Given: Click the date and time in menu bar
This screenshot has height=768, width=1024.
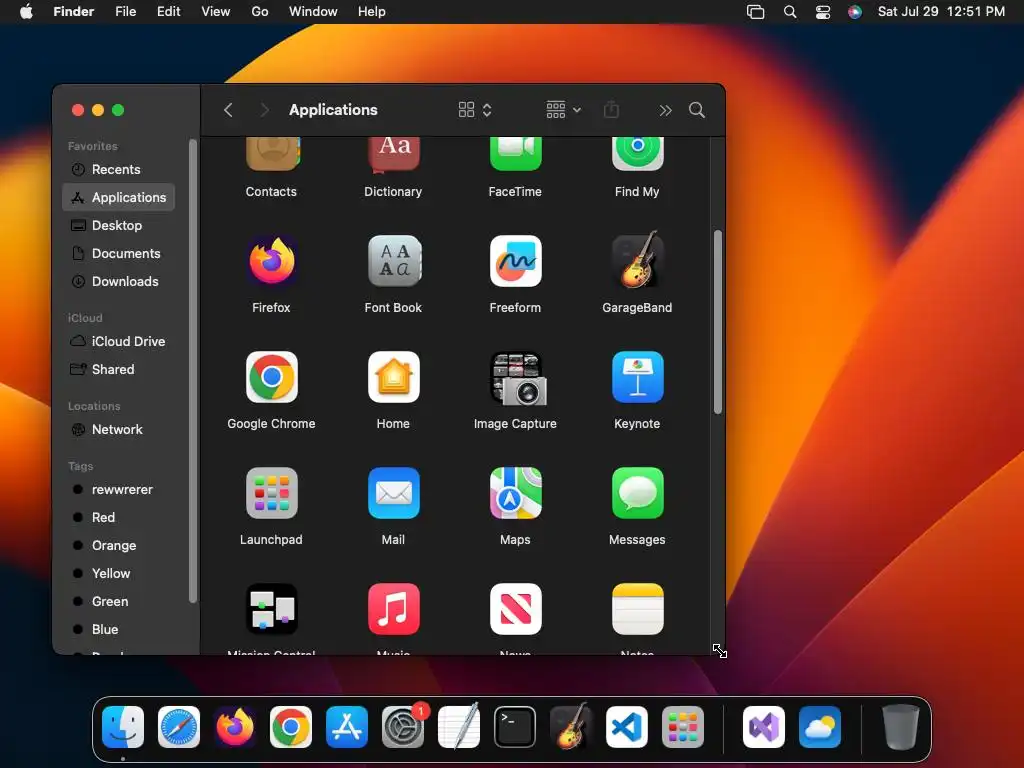Looking at the screenshot, I should coord(941,12).
